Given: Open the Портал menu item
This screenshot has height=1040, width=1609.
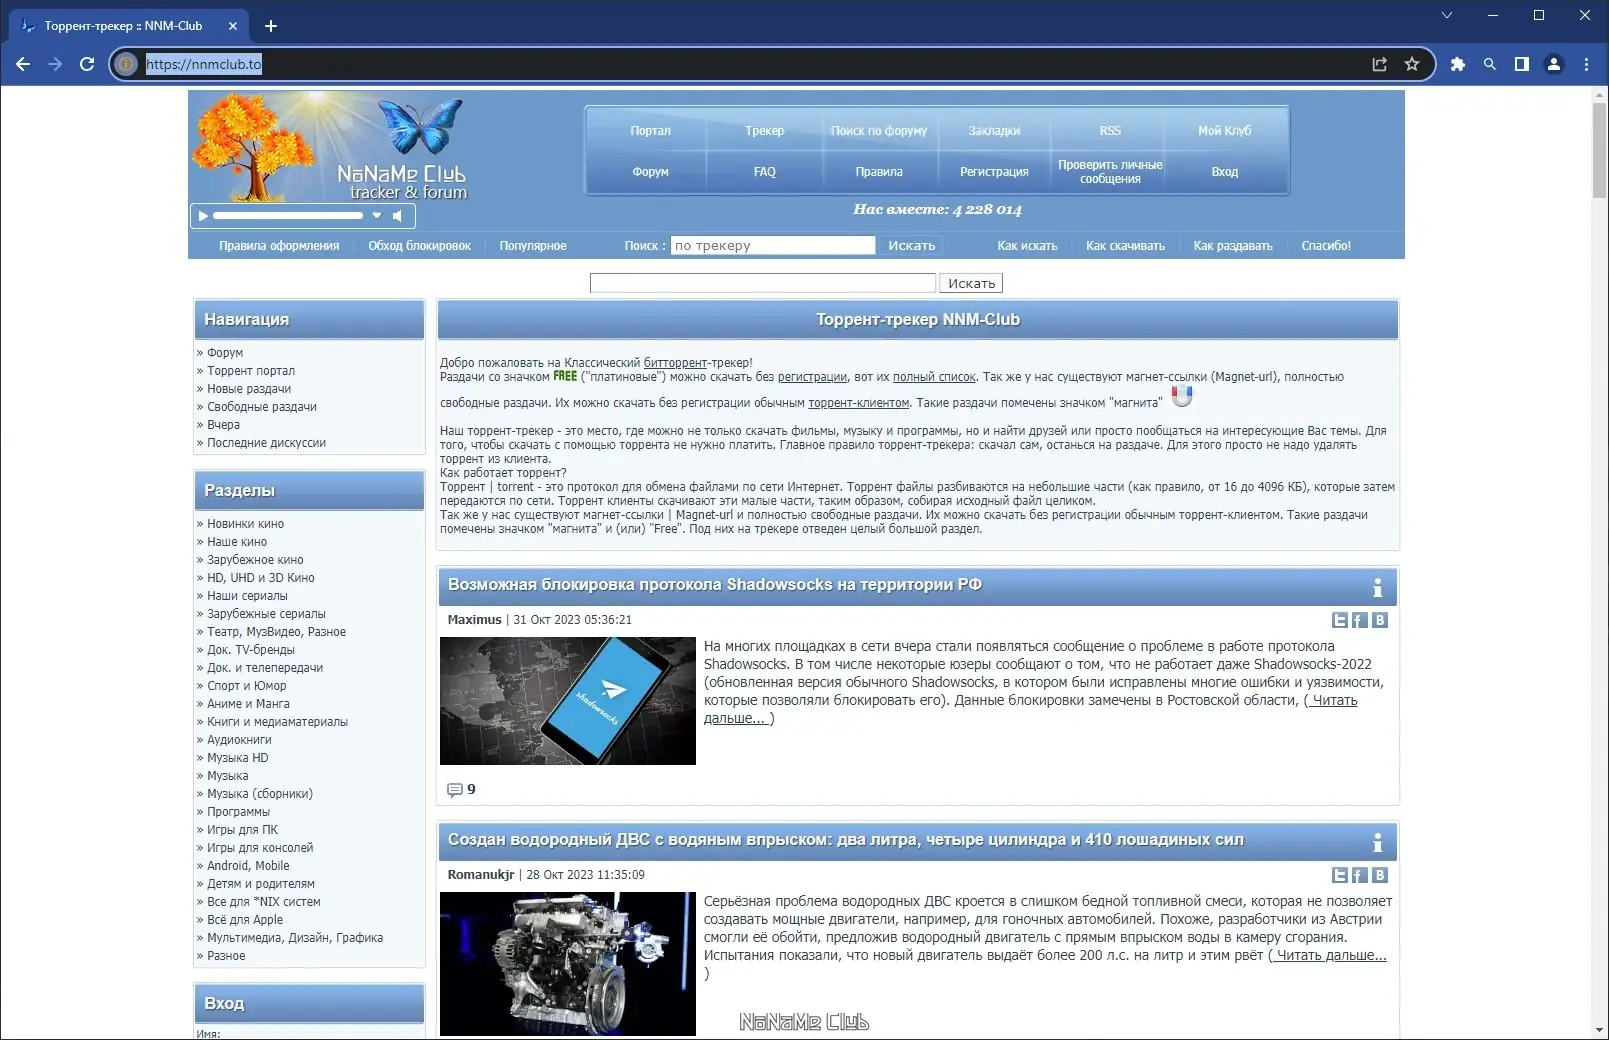Looking at the screenshot, I should (650, 131).
